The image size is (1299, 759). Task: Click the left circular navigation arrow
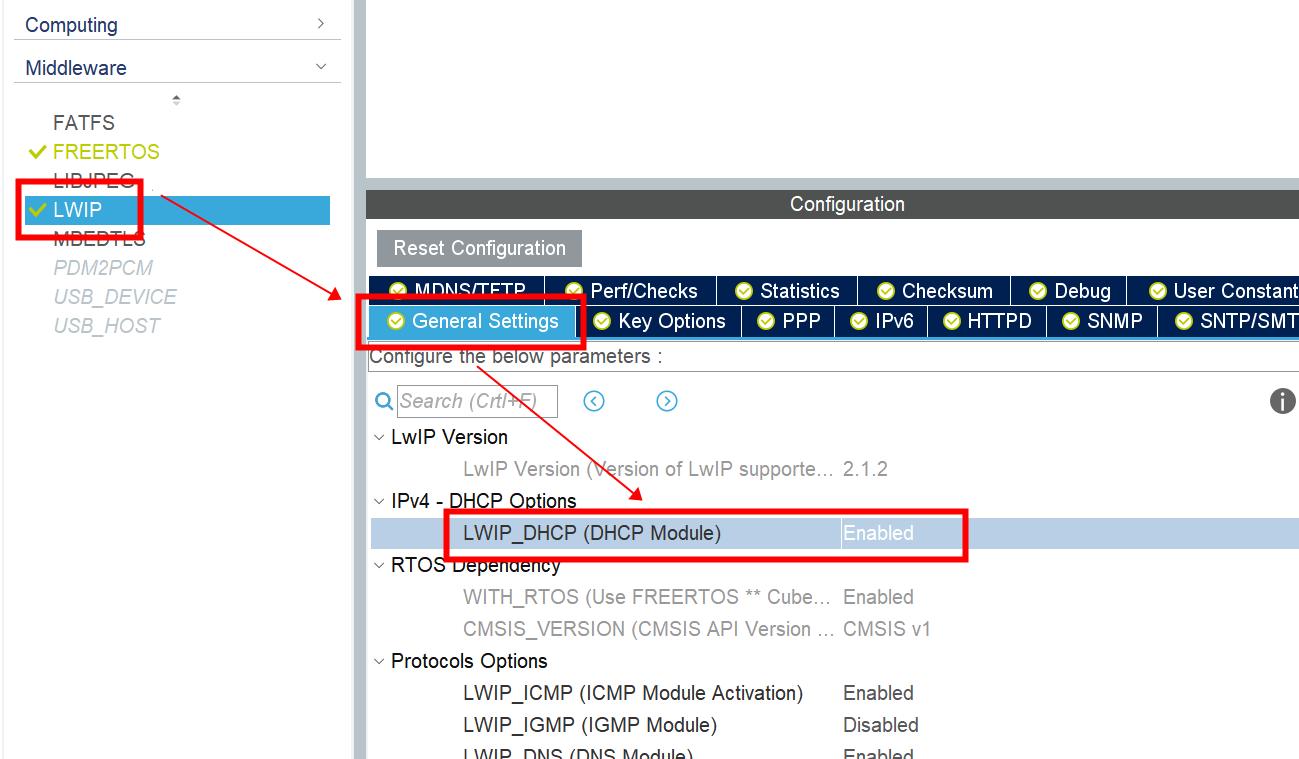(593, 400)
